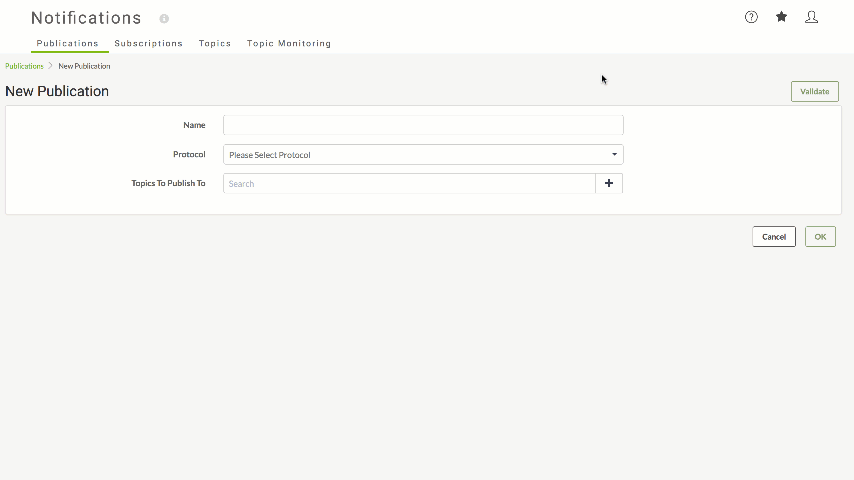Click the Protocol dropdown caret arrow

coord(614,154)
